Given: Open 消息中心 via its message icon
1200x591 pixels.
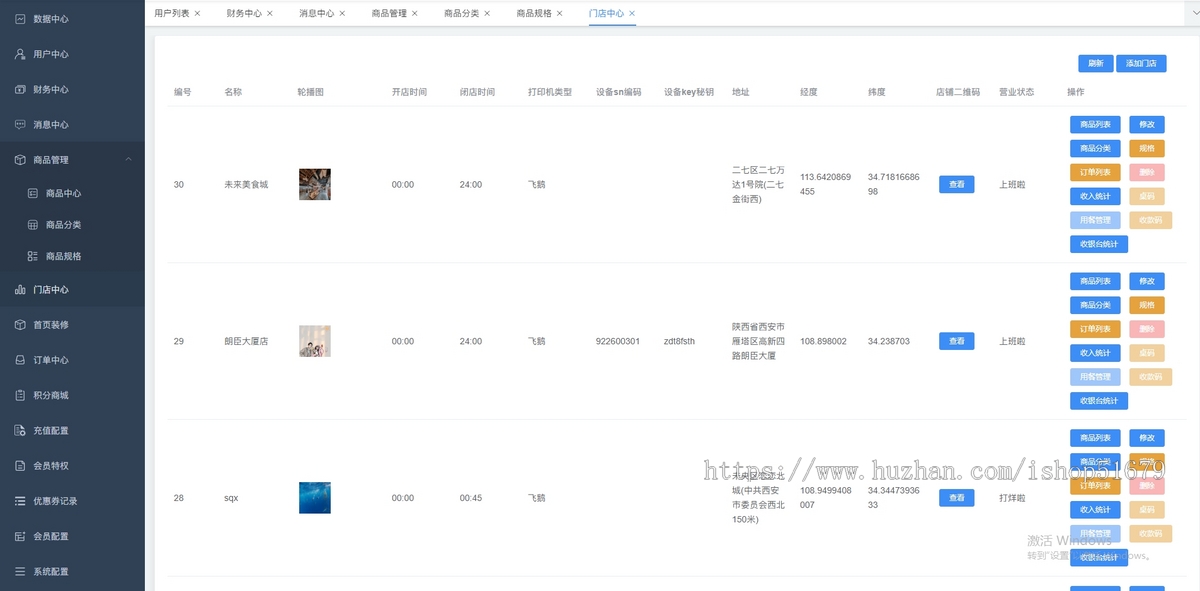Looking at the screenshot, I should [x=20, y=125].
